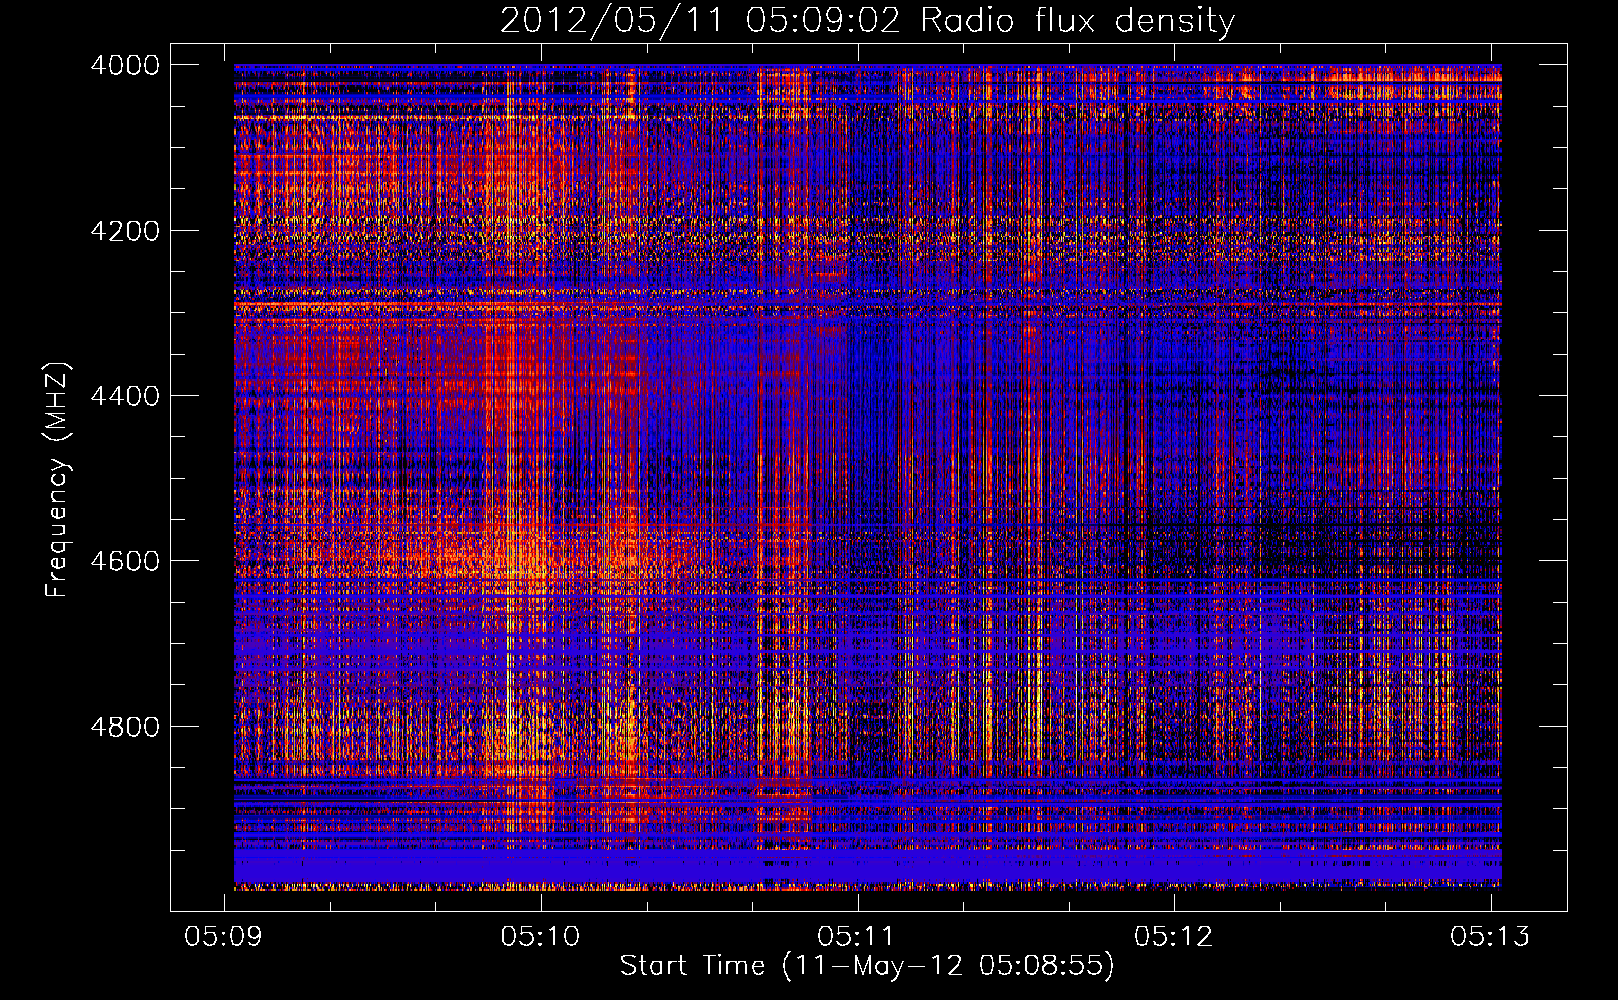Click the 4600 frequency tick label
The image size is (1618, 1000).
tap(125, 561)
